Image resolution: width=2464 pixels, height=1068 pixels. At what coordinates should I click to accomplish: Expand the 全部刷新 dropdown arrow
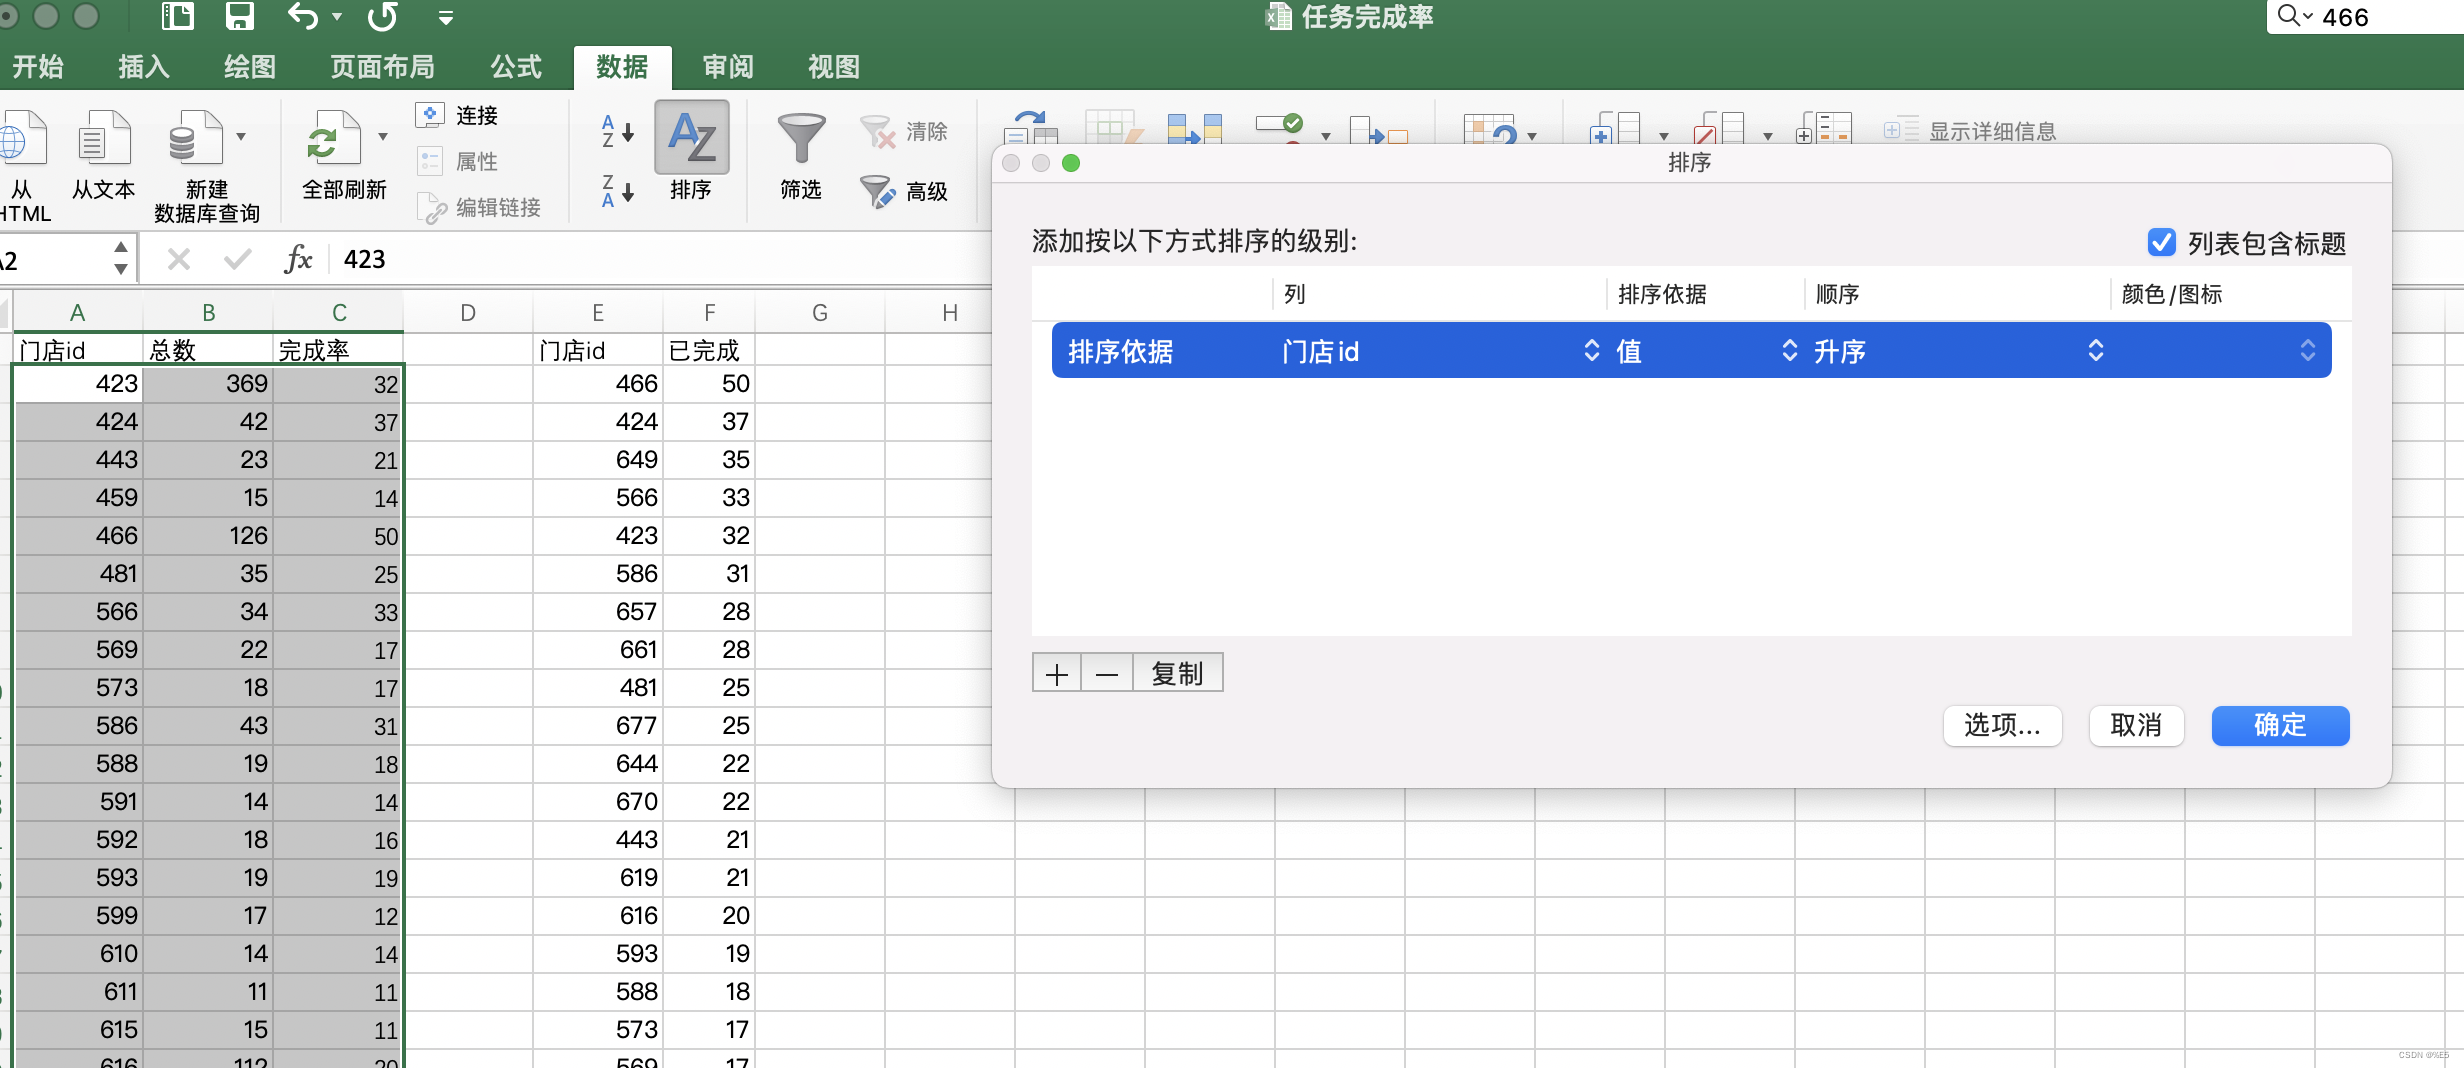tap(383, 136)
